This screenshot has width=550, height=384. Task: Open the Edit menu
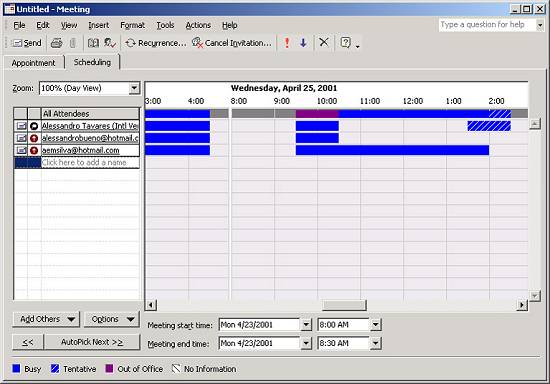pos(42,25)
